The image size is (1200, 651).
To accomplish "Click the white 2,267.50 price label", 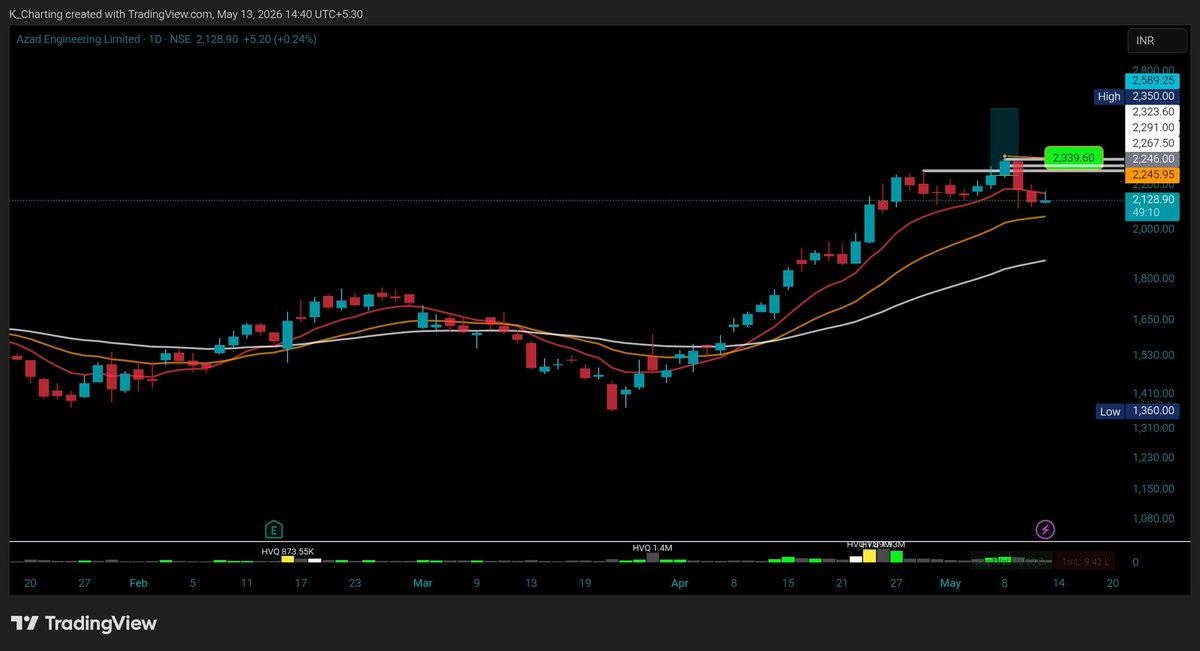I will point(1153,143).
